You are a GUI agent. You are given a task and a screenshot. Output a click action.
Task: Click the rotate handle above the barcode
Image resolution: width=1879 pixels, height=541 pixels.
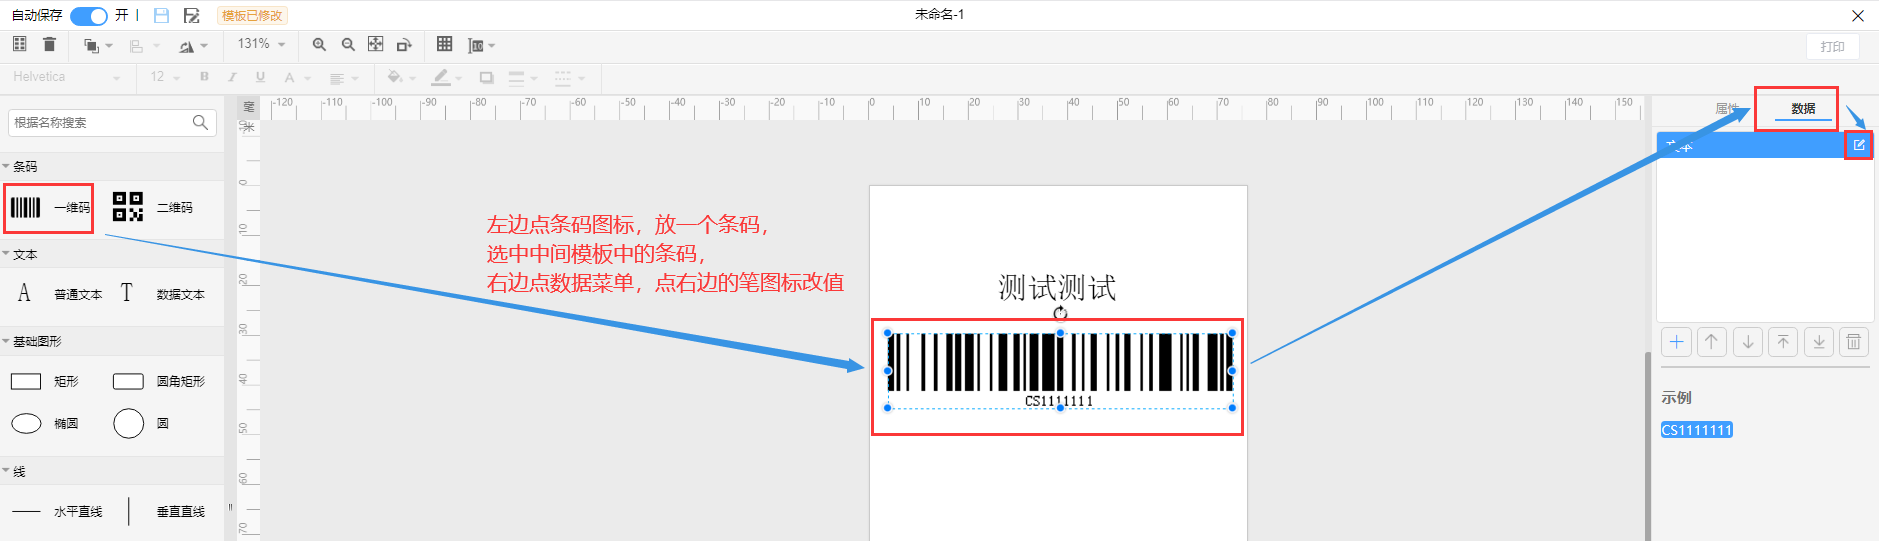coord(1060,313)
